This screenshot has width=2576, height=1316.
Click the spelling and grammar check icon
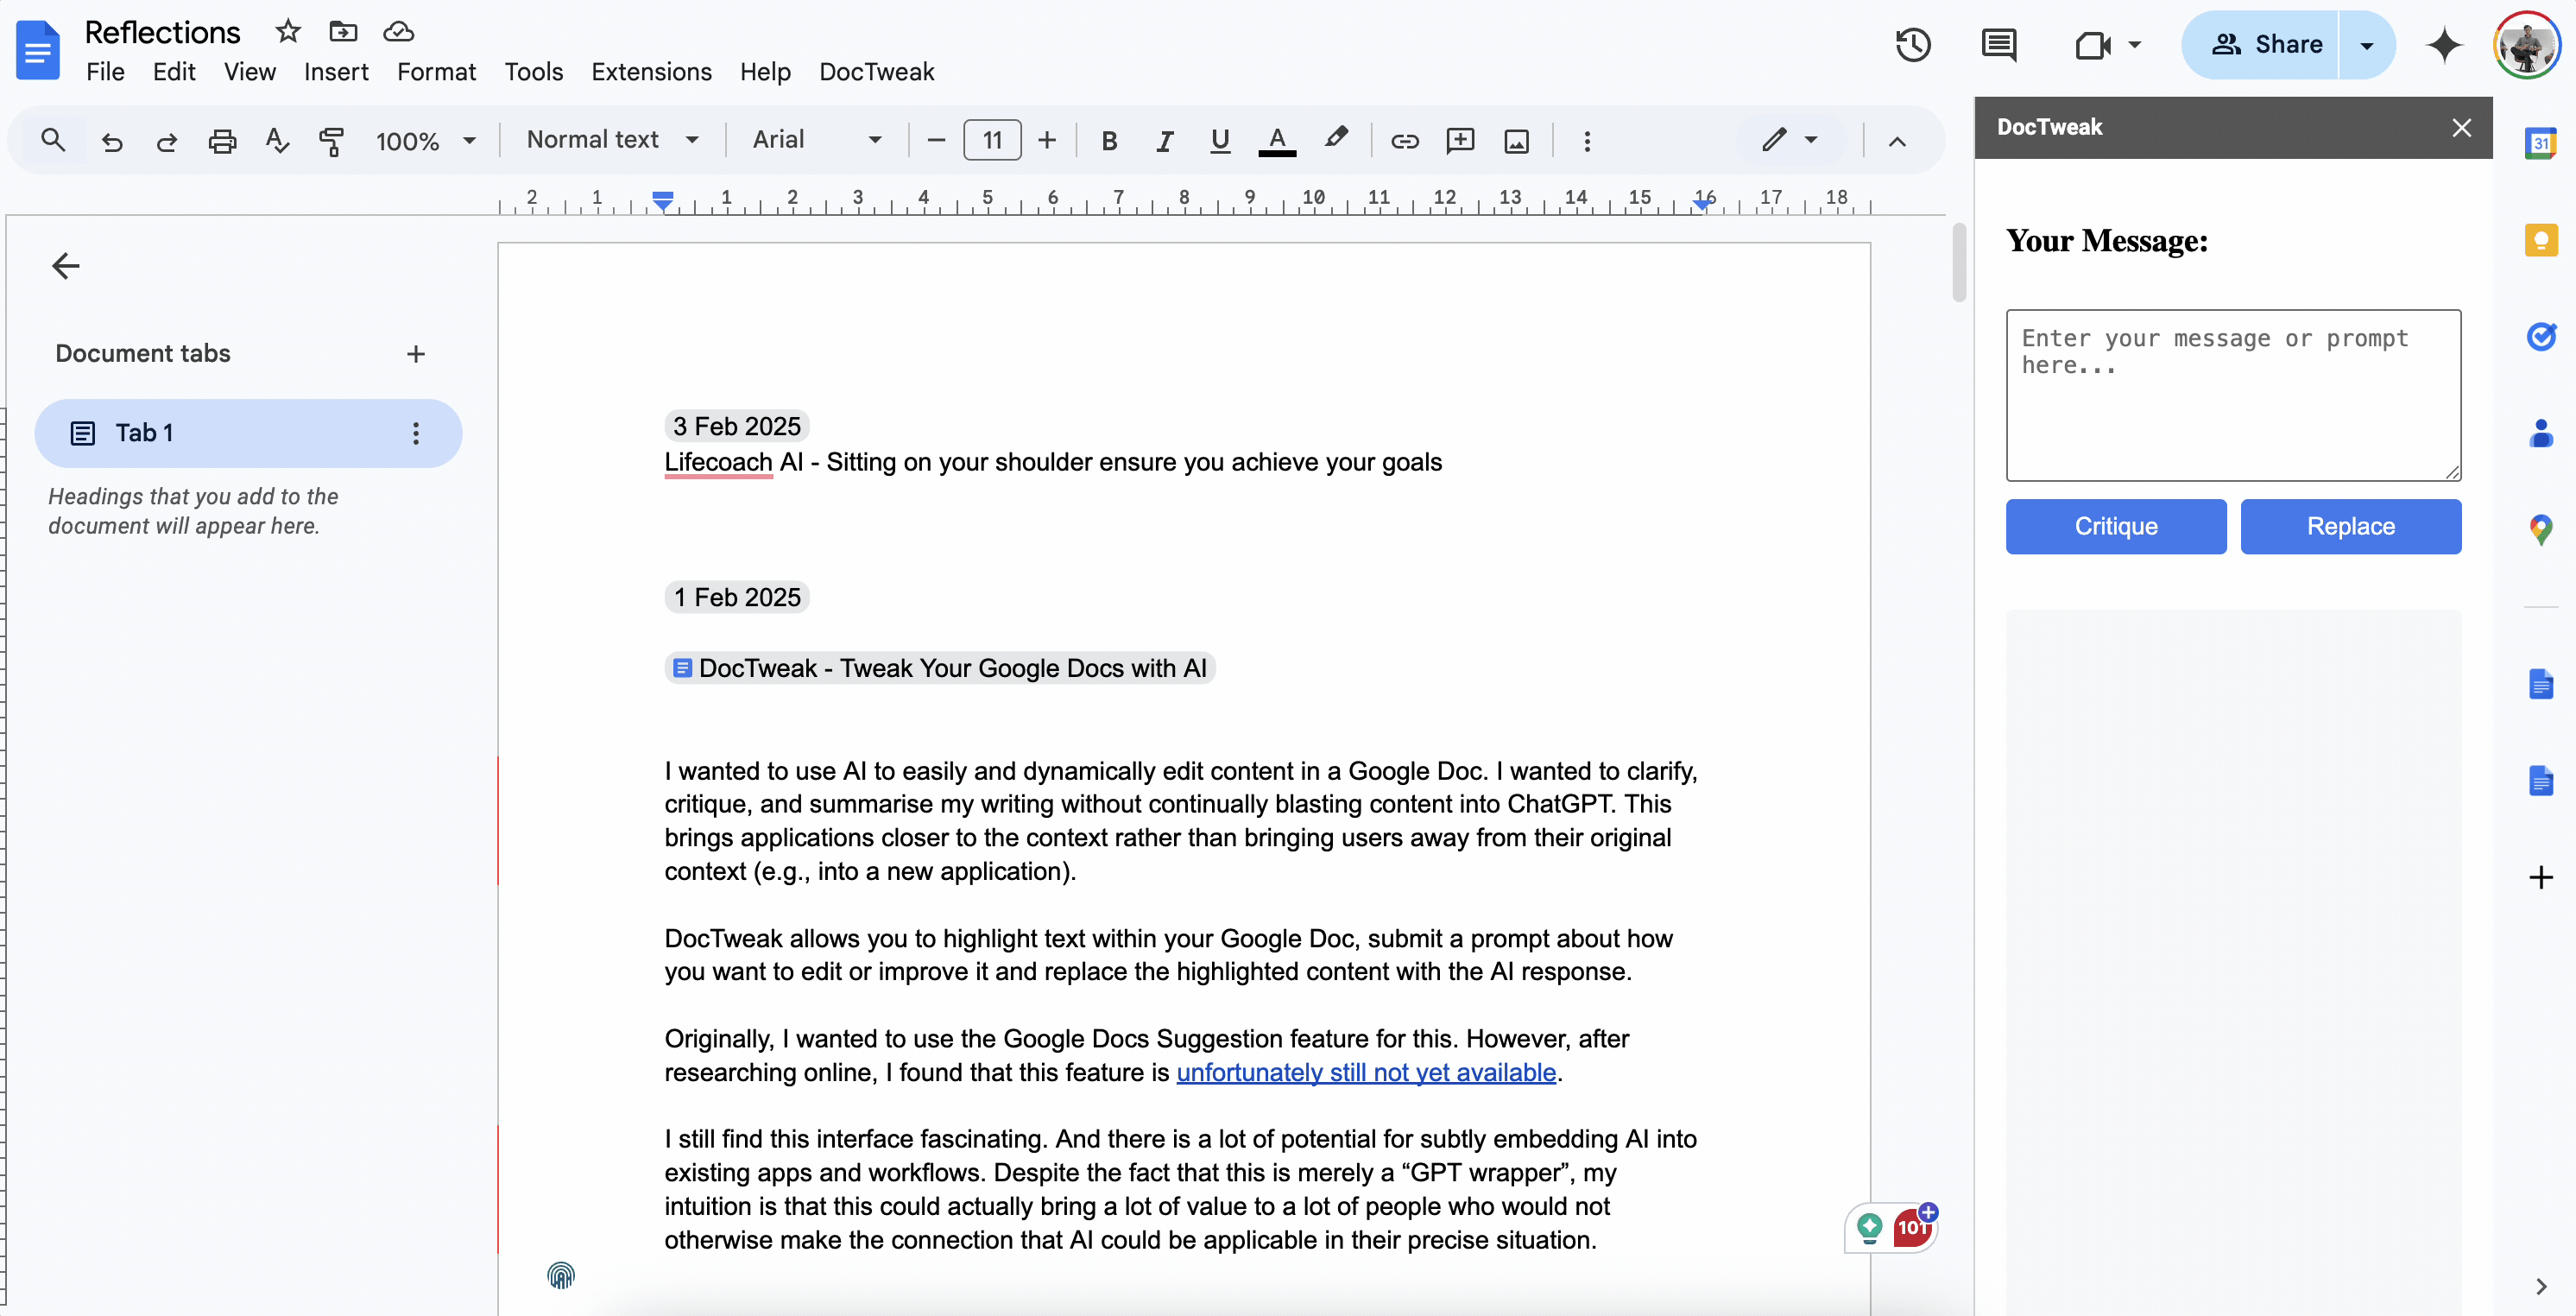(277, 141)
